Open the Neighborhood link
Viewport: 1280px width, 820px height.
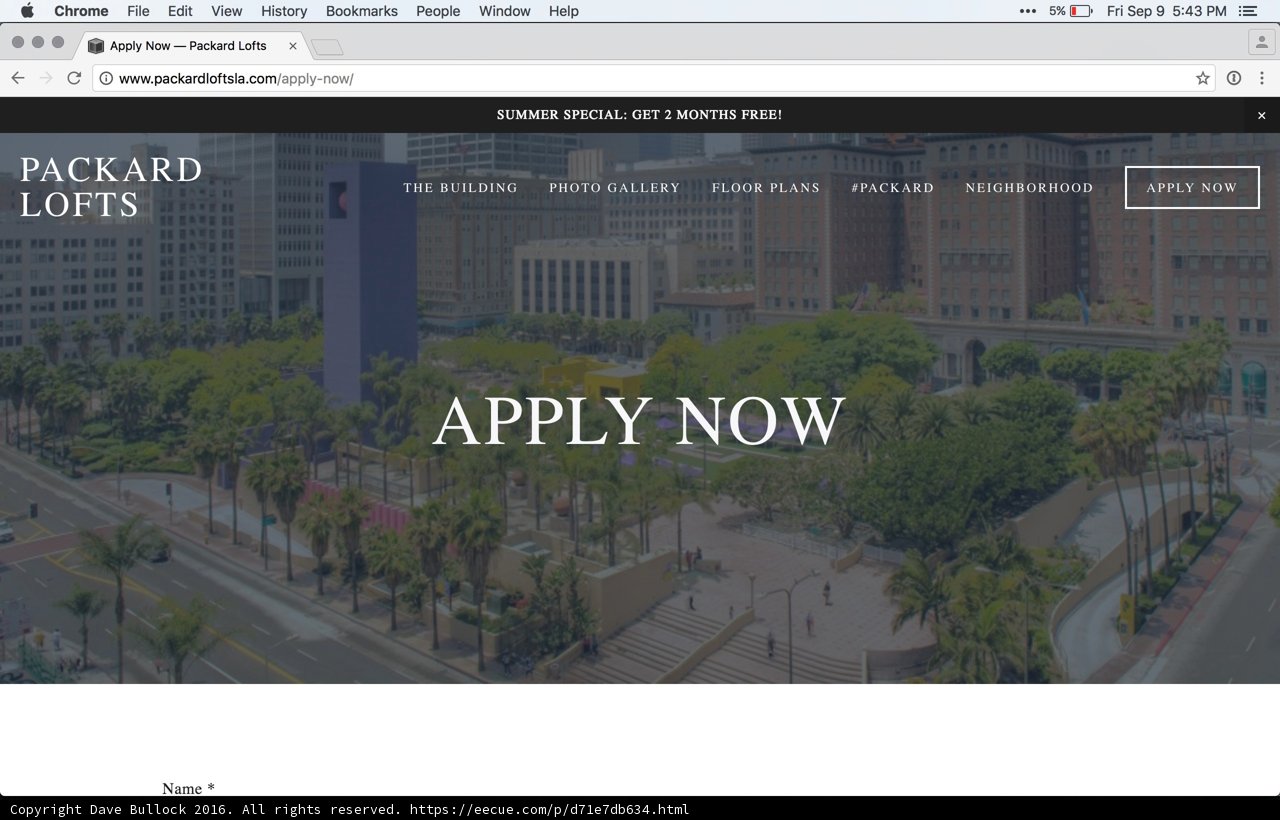click(x=1029, y=188)
